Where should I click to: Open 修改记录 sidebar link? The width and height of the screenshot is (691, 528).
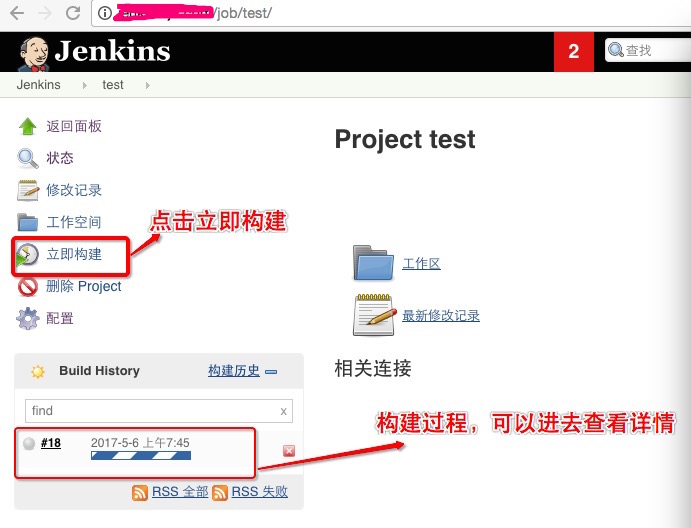(74, 190)
